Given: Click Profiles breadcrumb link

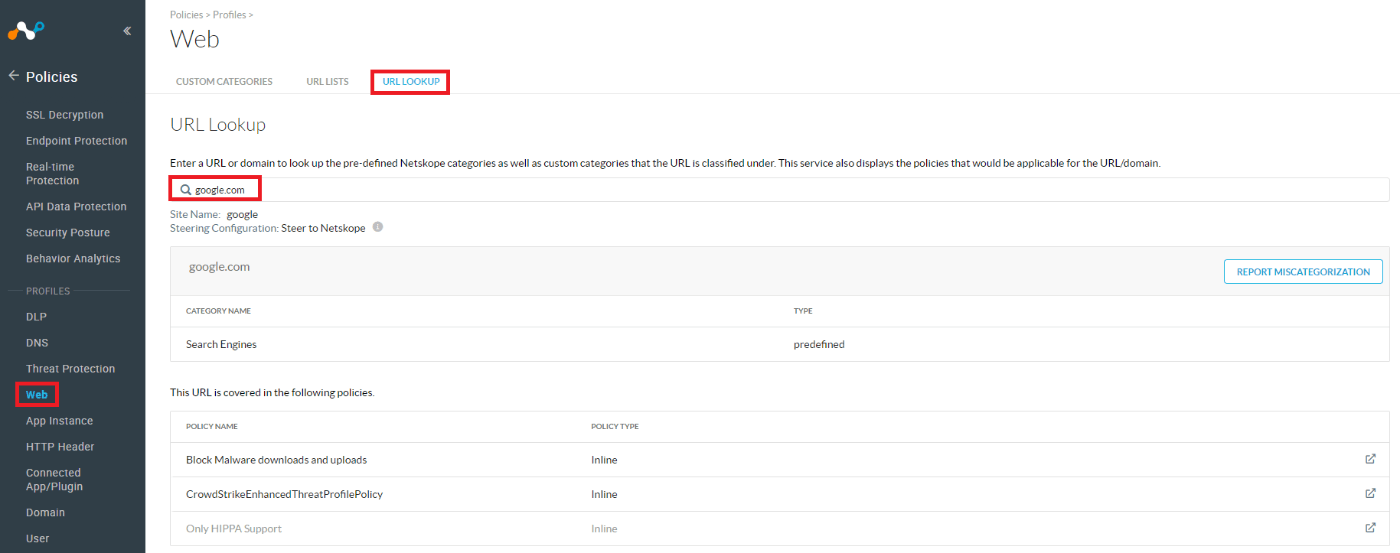Looking at the screenshot, I should (x=230, y=15).
